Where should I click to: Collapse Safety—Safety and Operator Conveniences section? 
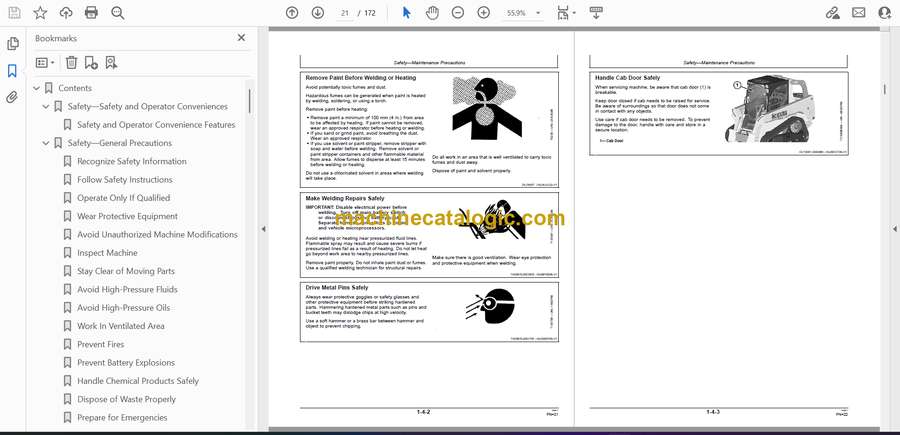pos(46,107)
